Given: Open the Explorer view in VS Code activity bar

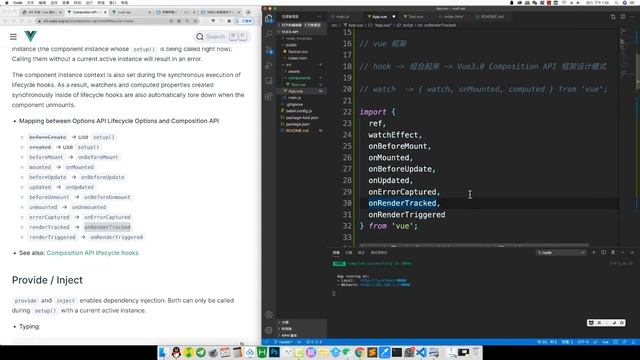Looking at the screenshot, I should point(269,18).
